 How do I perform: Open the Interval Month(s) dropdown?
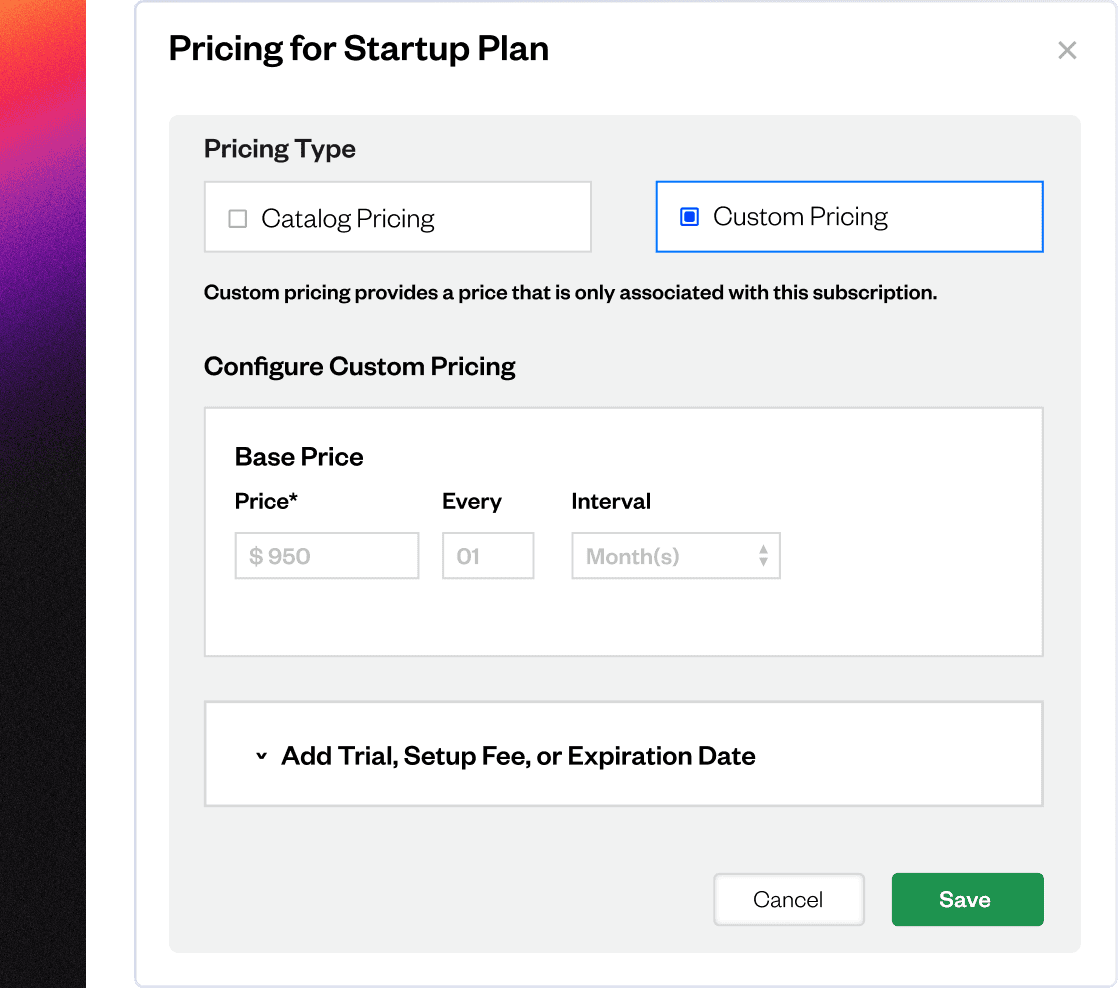coord(675,556)
